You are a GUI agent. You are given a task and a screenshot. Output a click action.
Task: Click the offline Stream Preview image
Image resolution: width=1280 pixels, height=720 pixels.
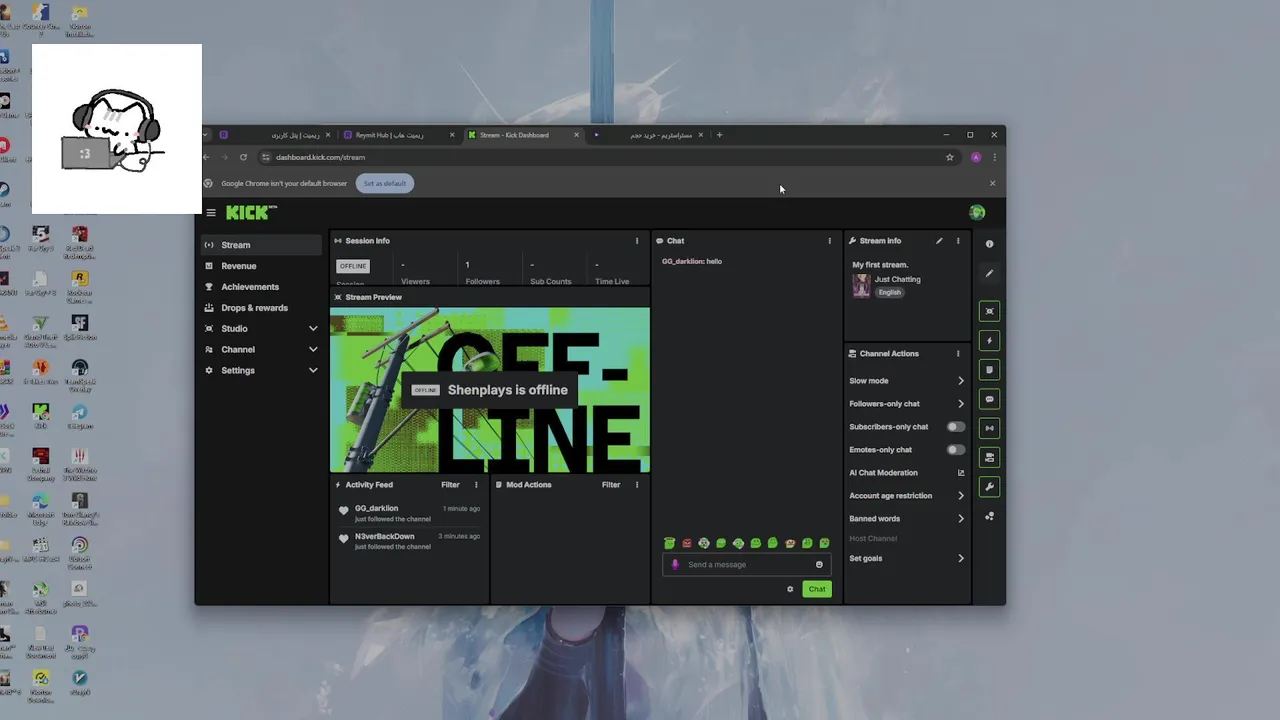(x=490, y=390)
